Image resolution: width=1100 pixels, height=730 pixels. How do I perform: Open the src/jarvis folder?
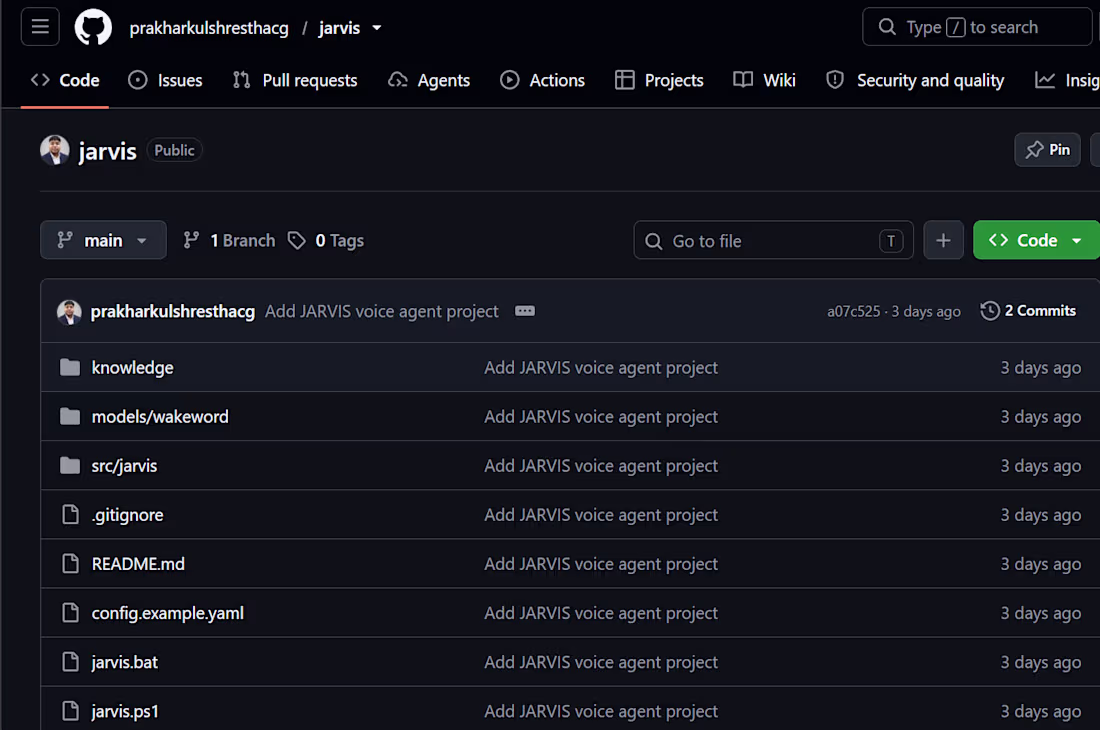click(x=124, y=466)
